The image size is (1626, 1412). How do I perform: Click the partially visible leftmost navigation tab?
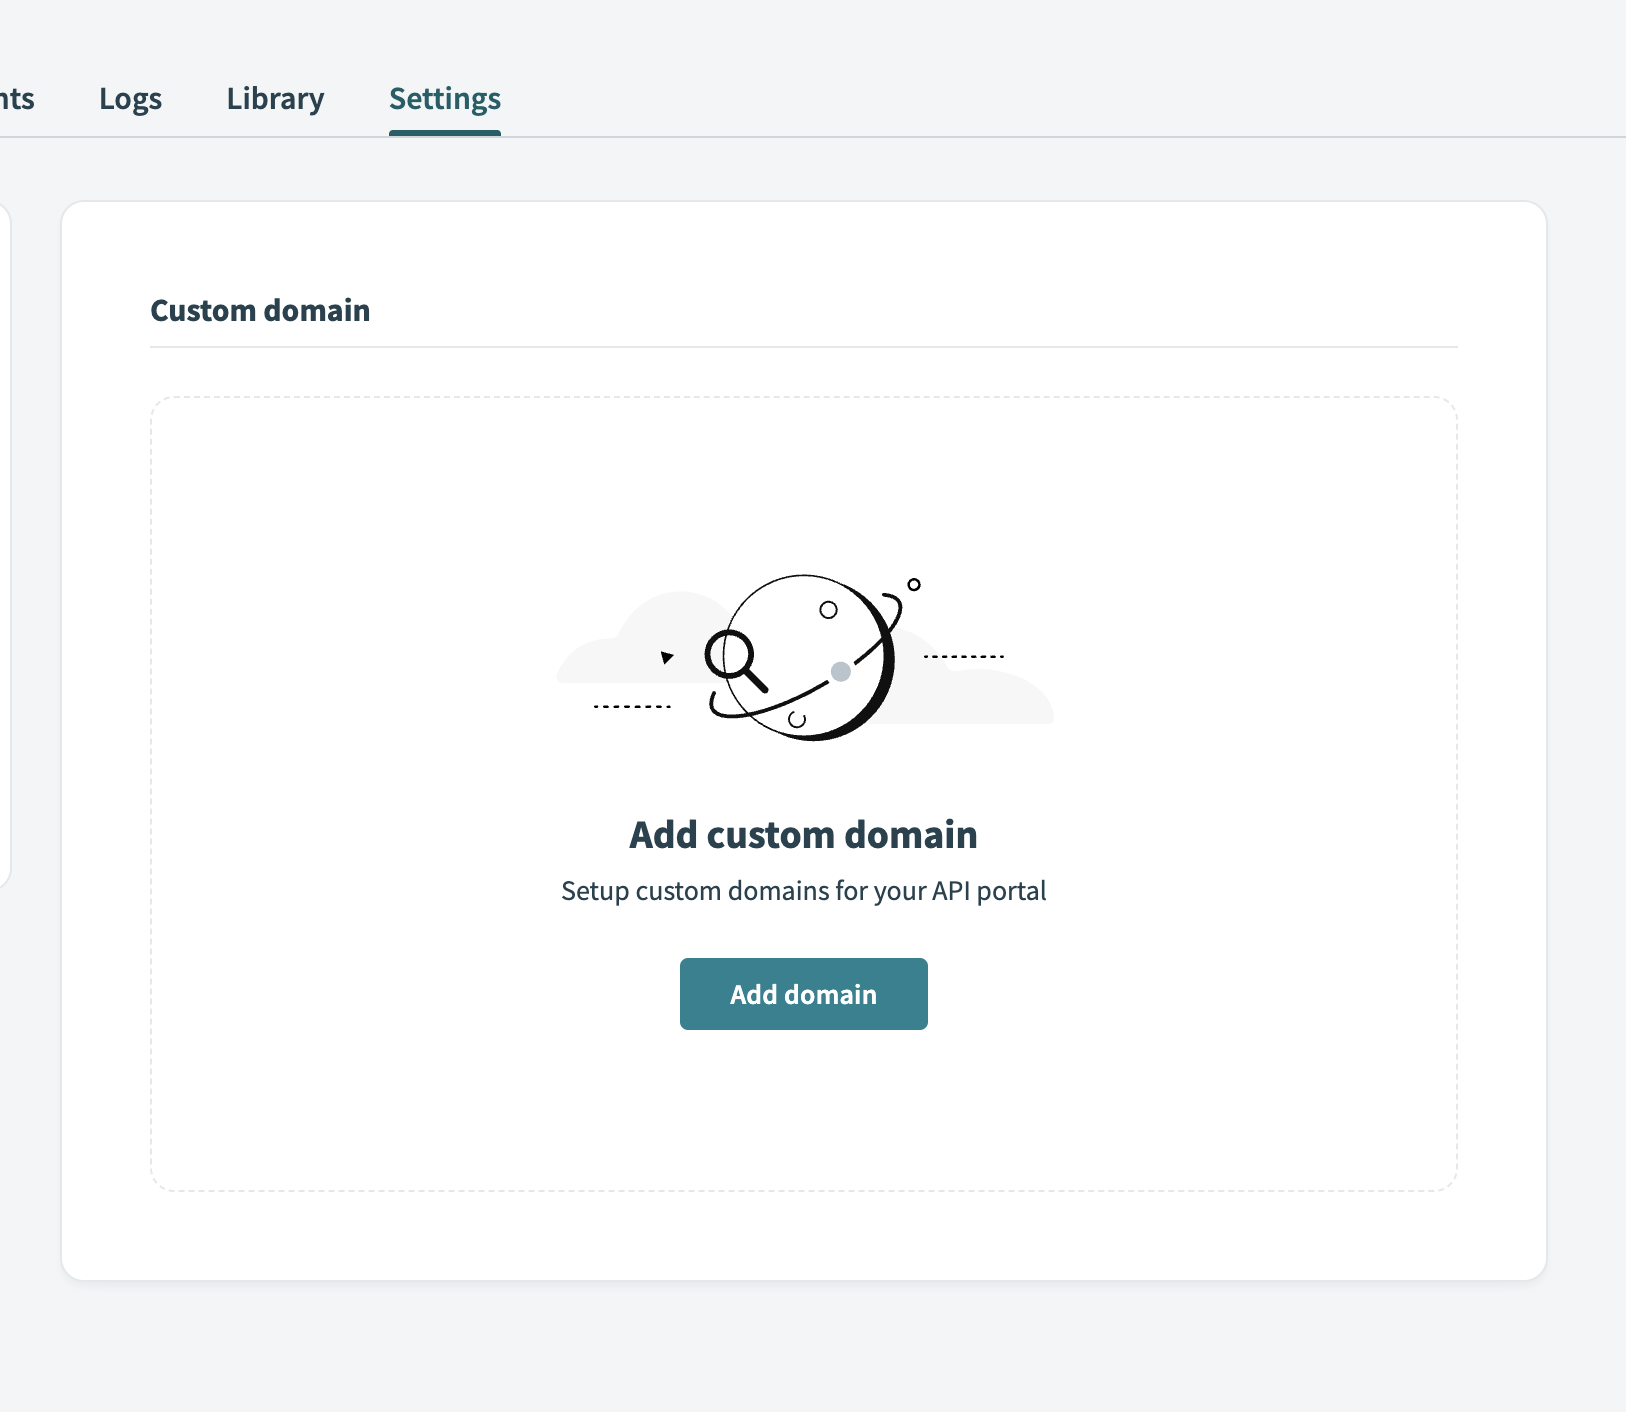[16, 98]
